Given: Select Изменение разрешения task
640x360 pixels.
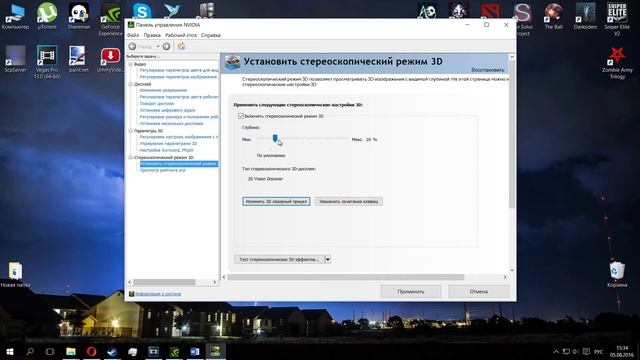Looking at the screenshot, I should coord(163,90).
